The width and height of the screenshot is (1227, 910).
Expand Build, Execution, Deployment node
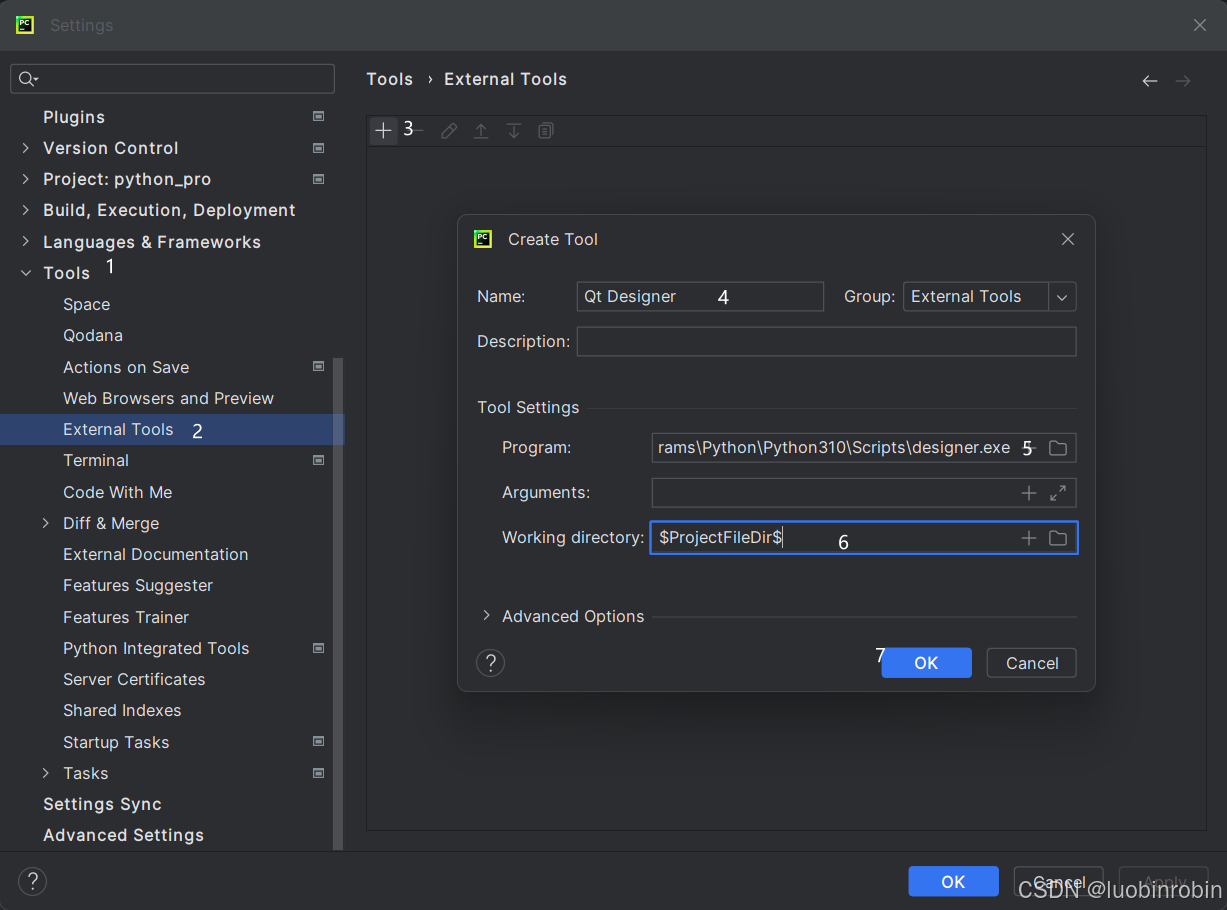click(x=26, y=210)
